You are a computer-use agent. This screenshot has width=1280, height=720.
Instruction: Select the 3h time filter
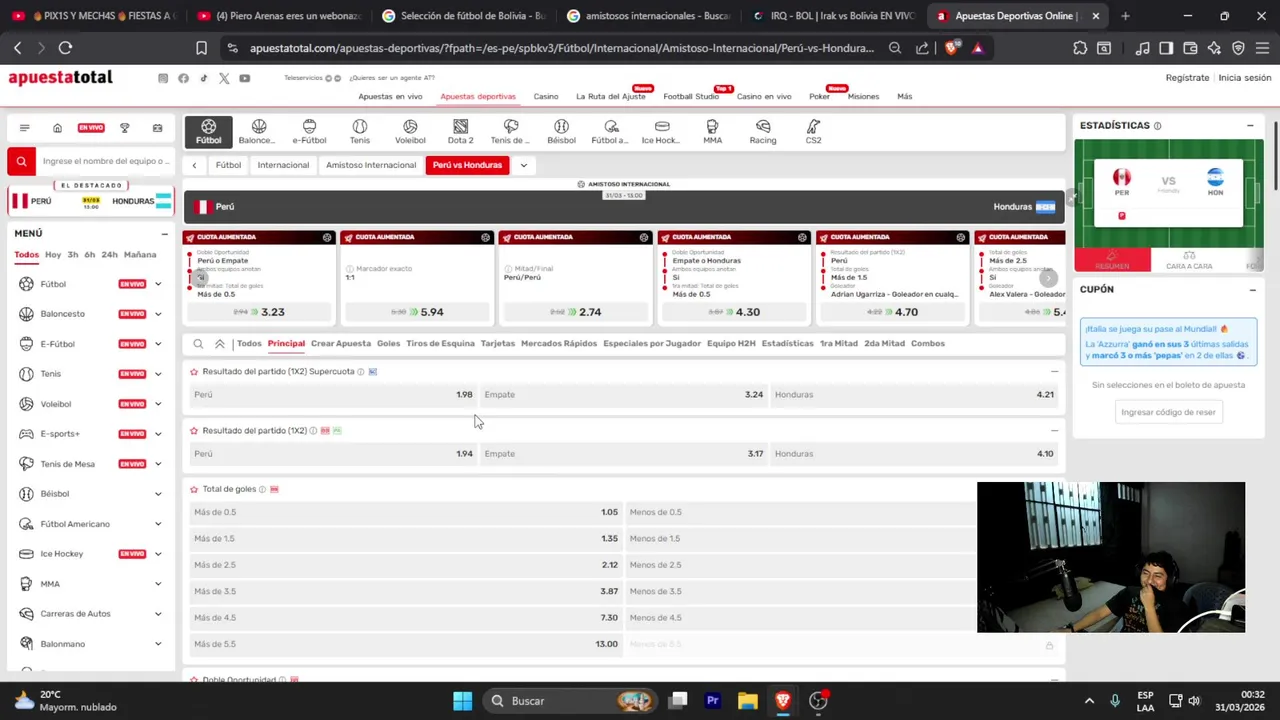click(73, 255)
